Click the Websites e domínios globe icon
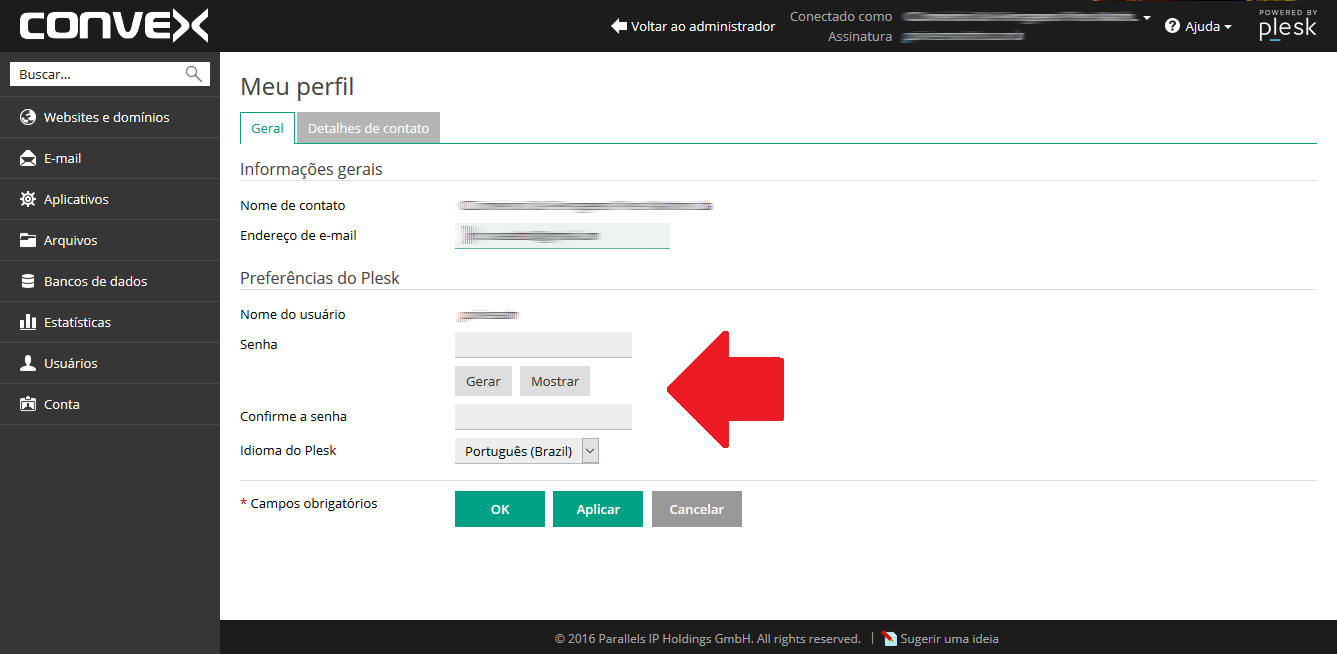 [x=28, y=117]
